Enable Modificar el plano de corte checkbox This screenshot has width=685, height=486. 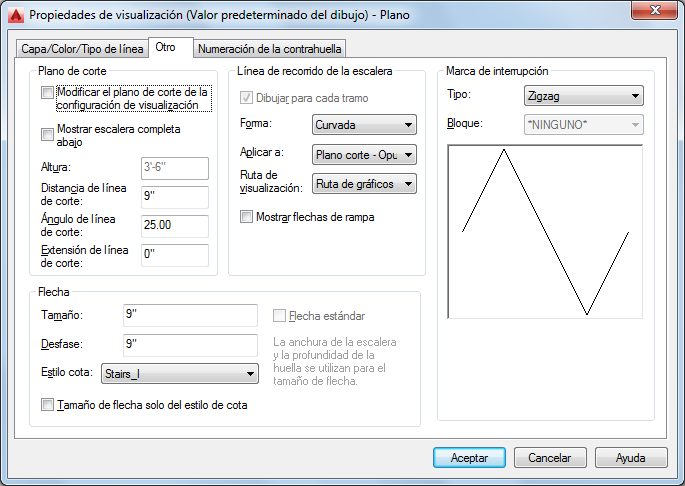click(x=47, y=92)
